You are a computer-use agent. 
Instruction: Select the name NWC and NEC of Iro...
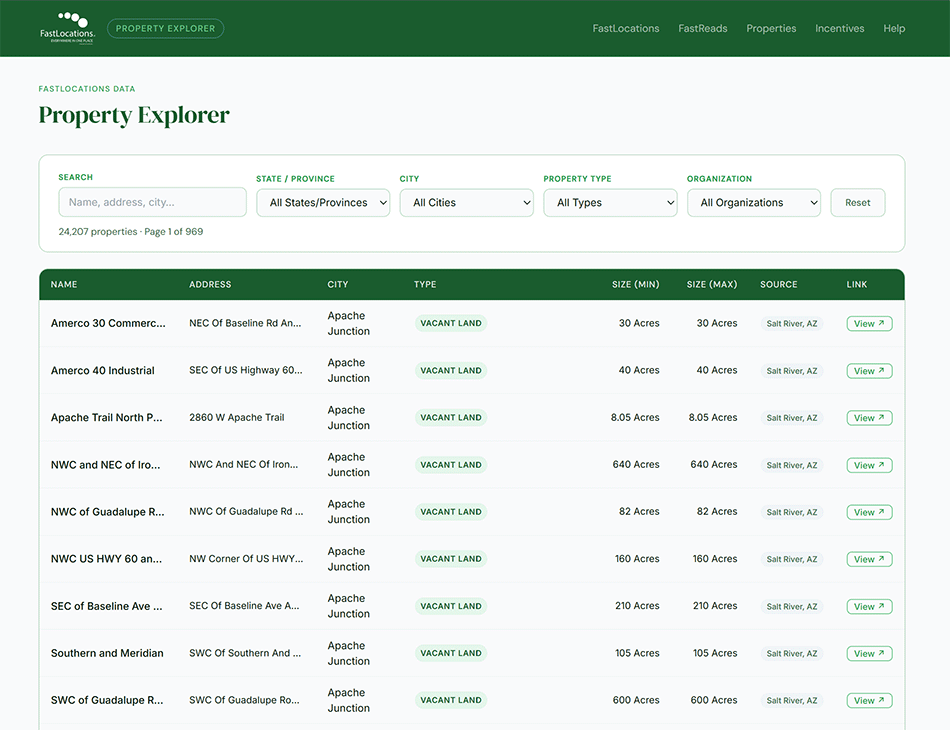(x=105, y=465)
